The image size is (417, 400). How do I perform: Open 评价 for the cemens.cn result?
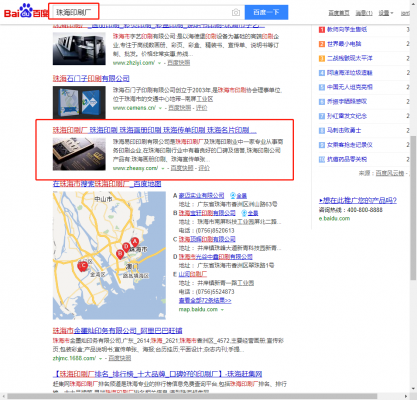[201, 108]
